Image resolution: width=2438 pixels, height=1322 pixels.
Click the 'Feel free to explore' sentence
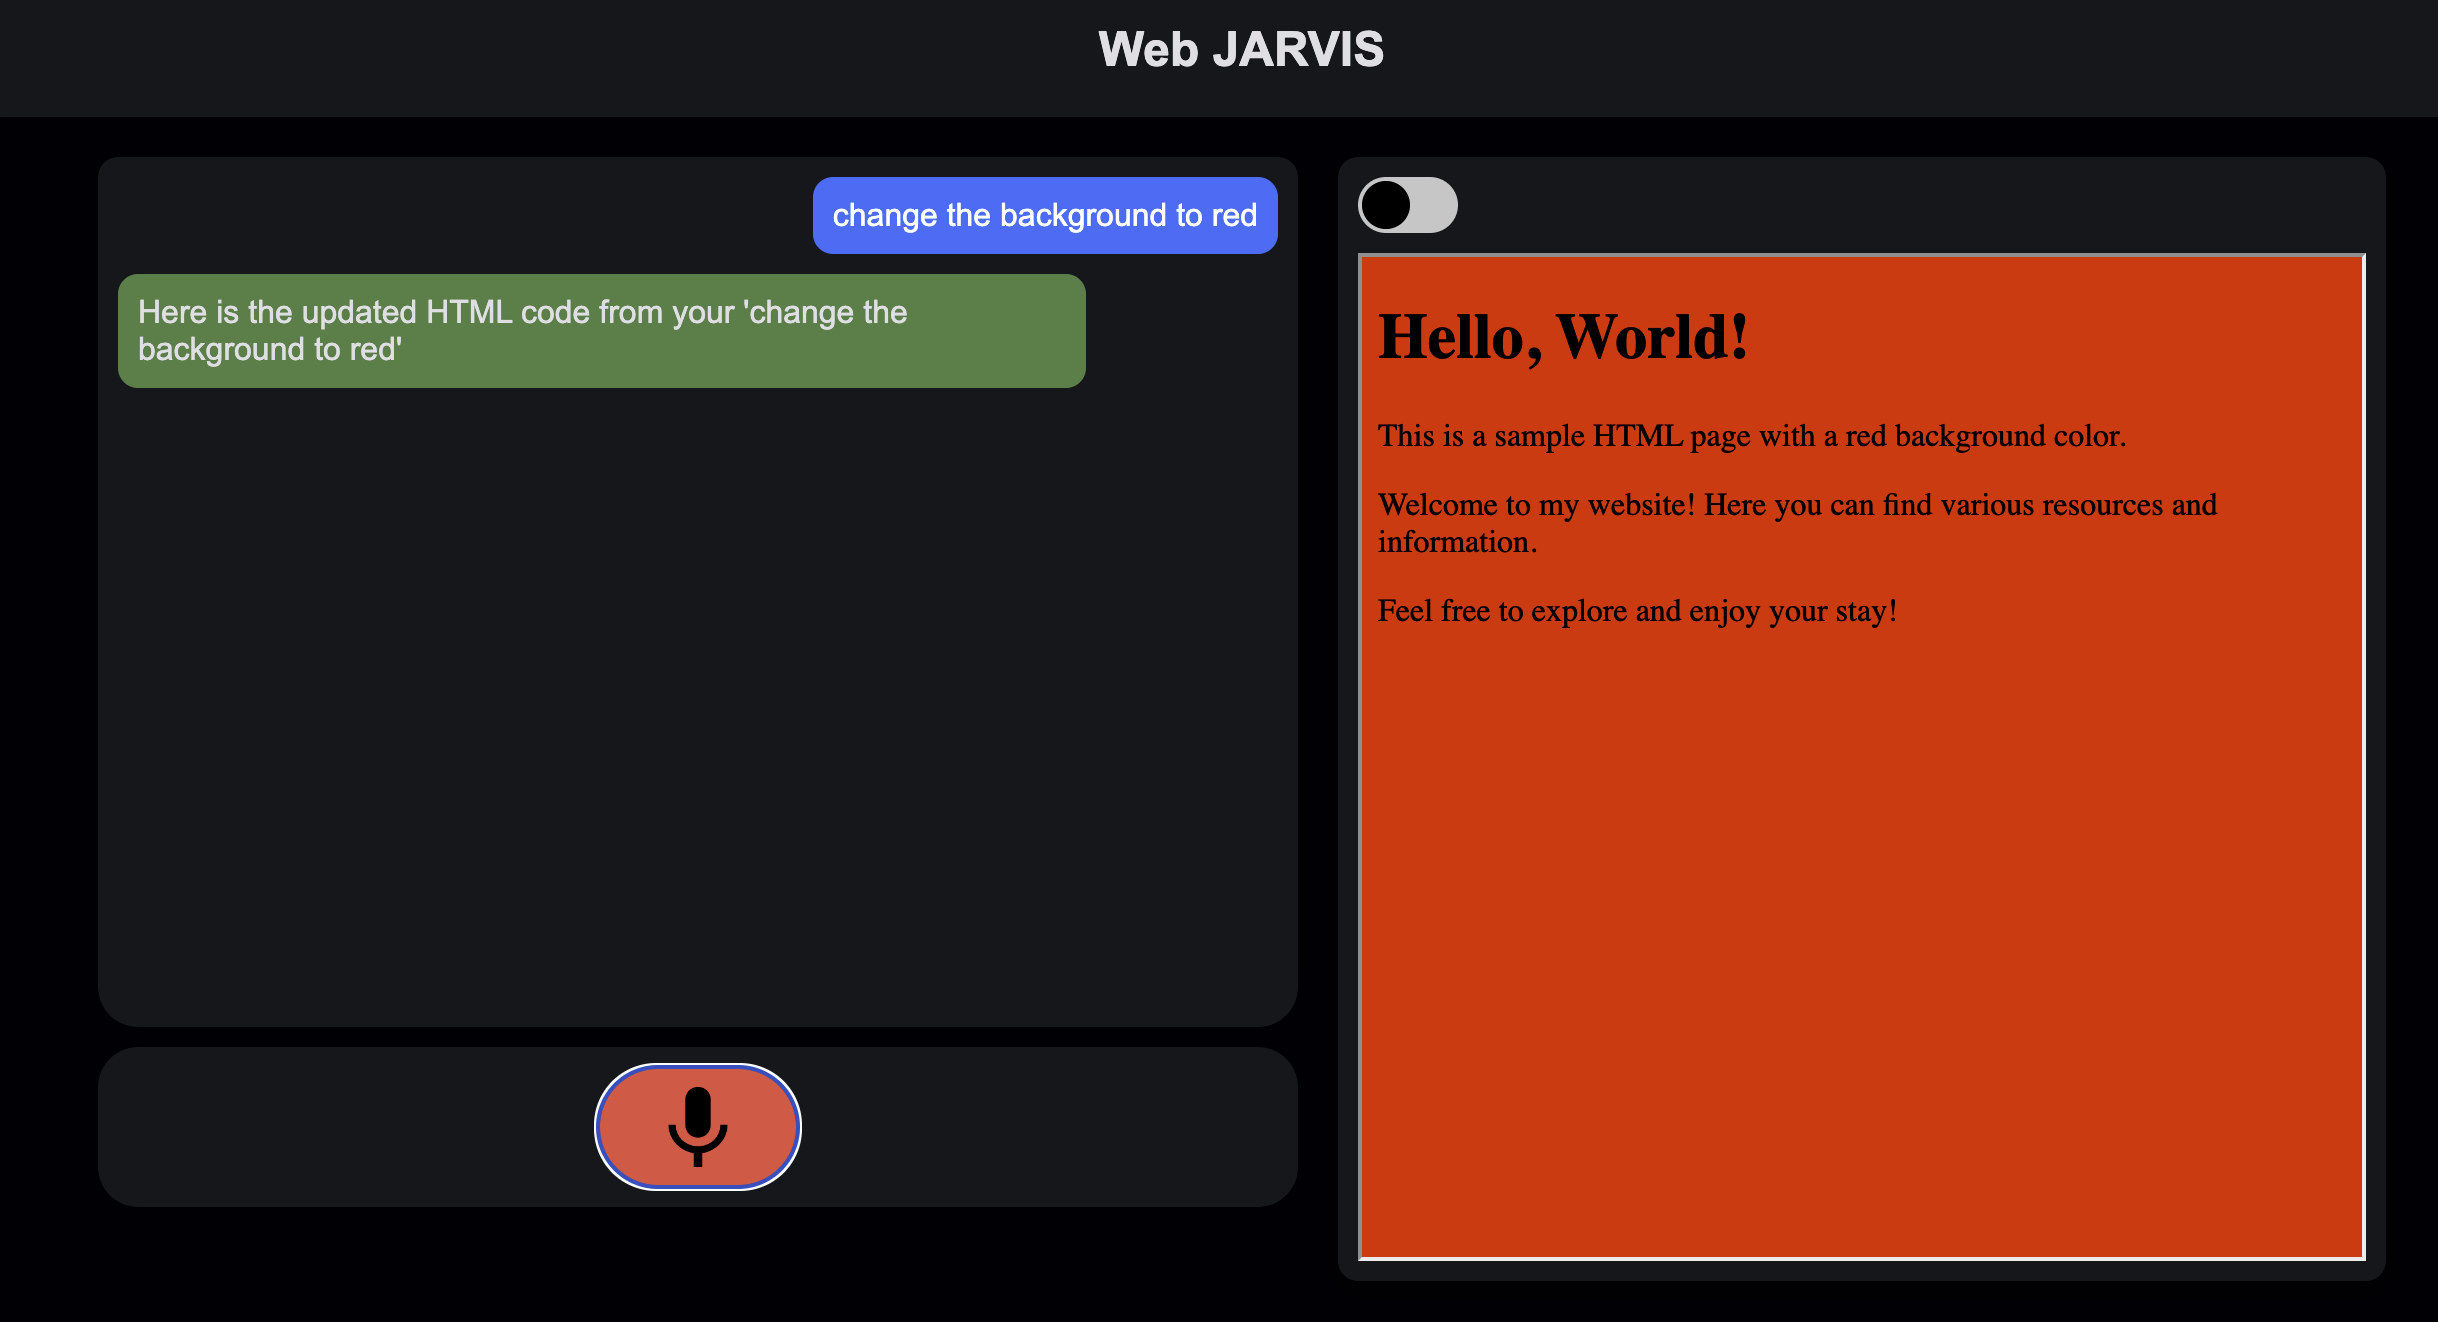pos(1636,611)
